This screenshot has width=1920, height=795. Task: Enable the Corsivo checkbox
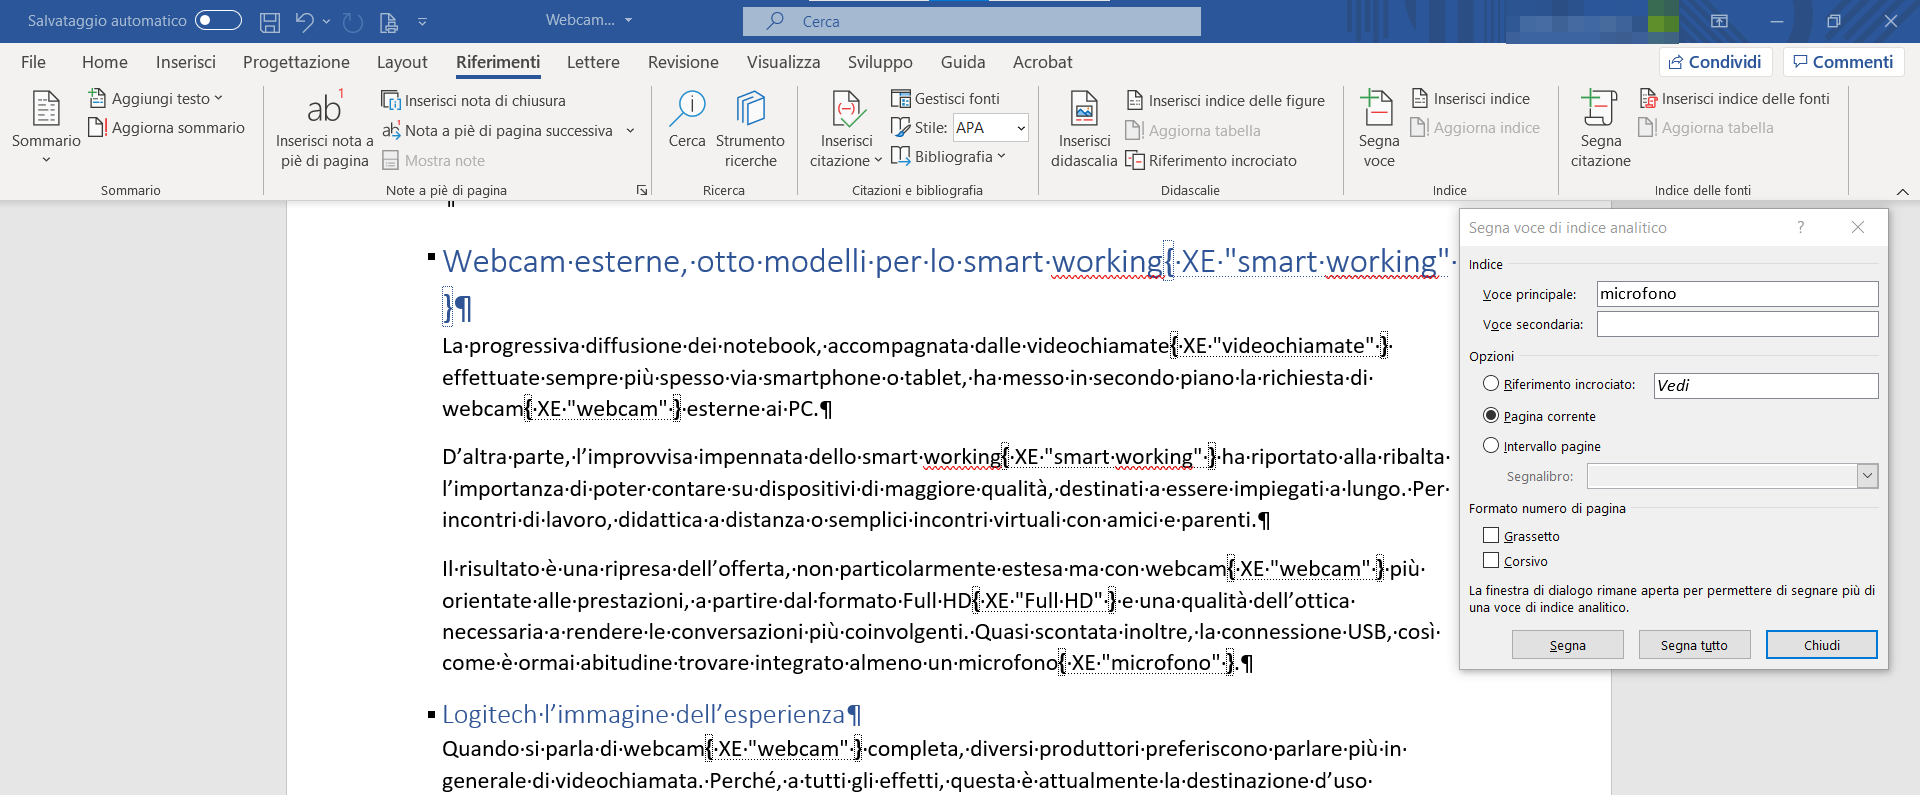[1491, 561]
